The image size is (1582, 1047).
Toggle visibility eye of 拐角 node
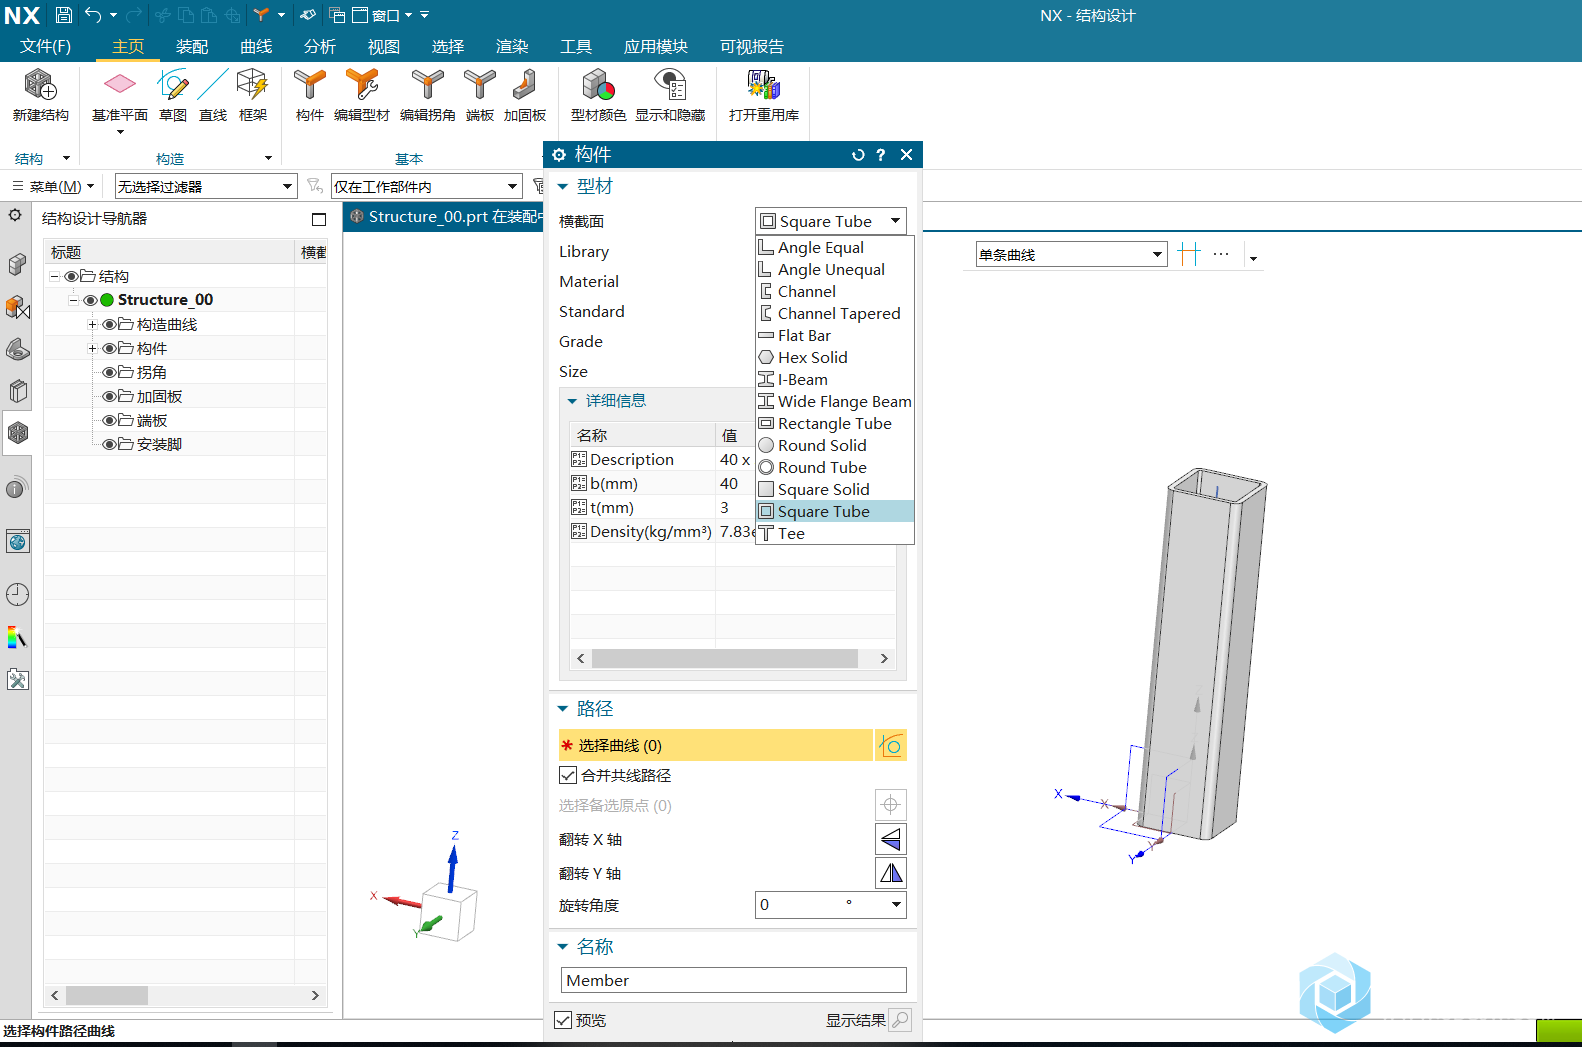click(109, 372)
